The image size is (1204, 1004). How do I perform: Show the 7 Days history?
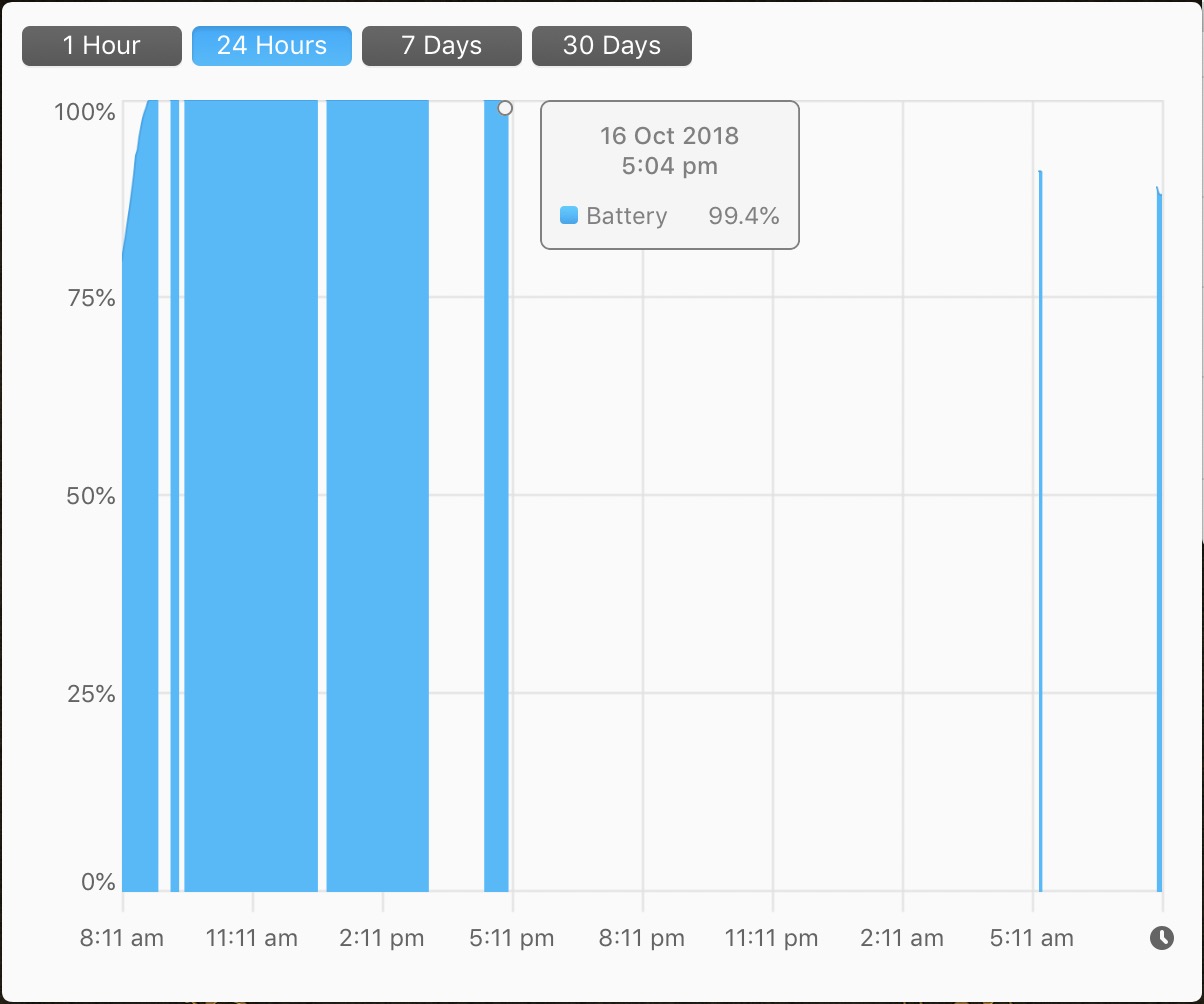442,46
